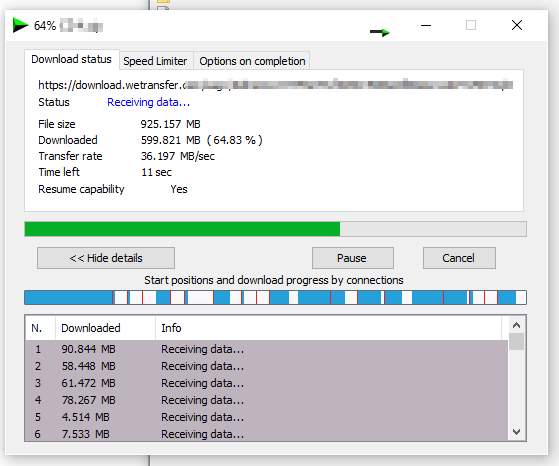Screen dimensions: 559x466
Task: Click the green IDM arrow title icon
Action: [20, 25]
